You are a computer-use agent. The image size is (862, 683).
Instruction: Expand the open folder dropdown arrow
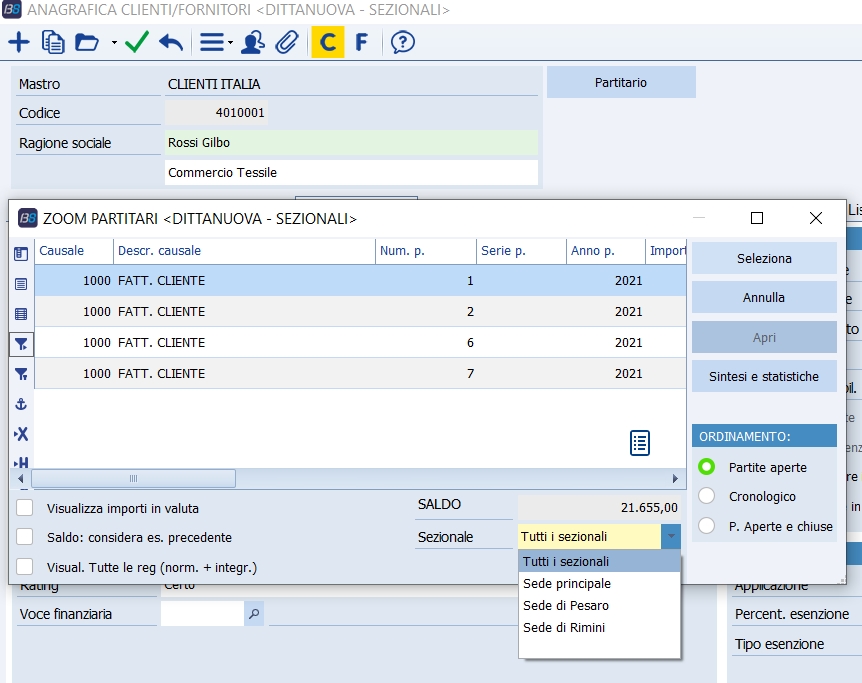pos(114,43)
